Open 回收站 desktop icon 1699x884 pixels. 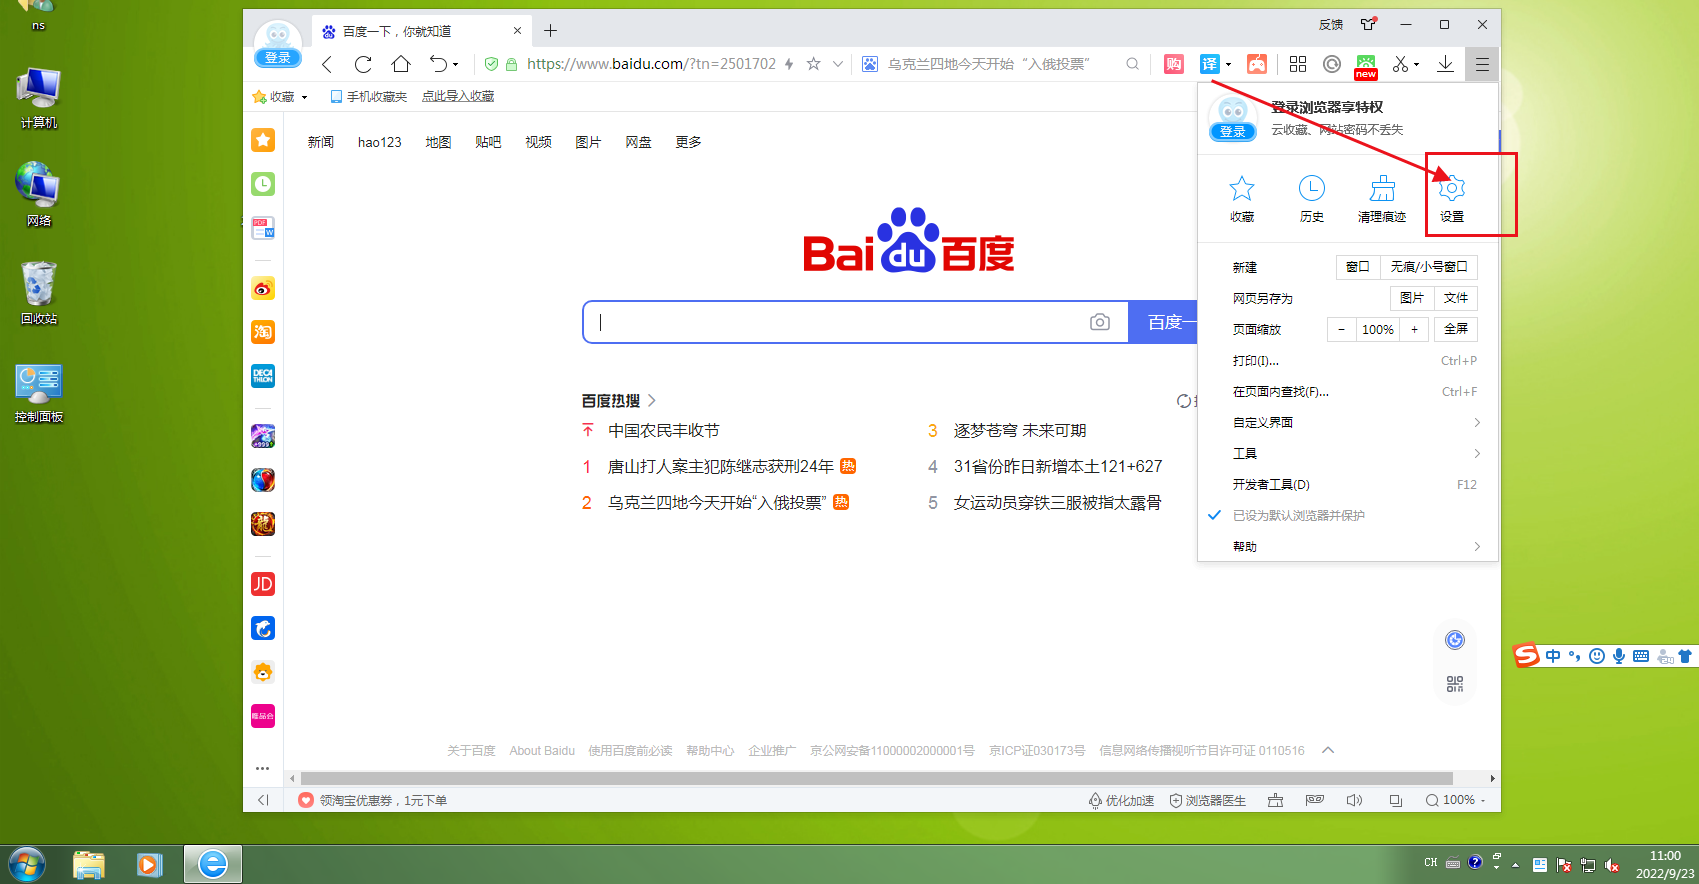pos(39,294)
